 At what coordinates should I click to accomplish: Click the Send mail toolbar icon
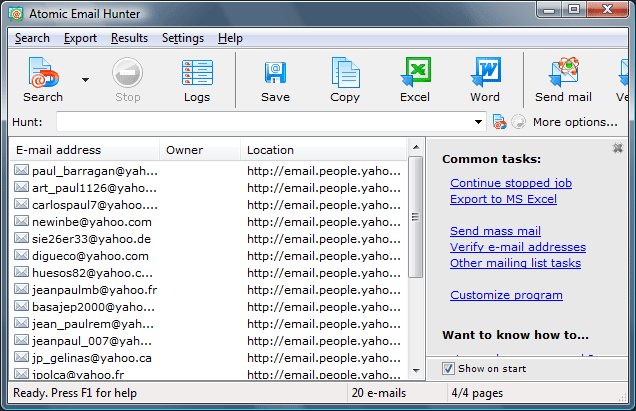pos(563,80)
